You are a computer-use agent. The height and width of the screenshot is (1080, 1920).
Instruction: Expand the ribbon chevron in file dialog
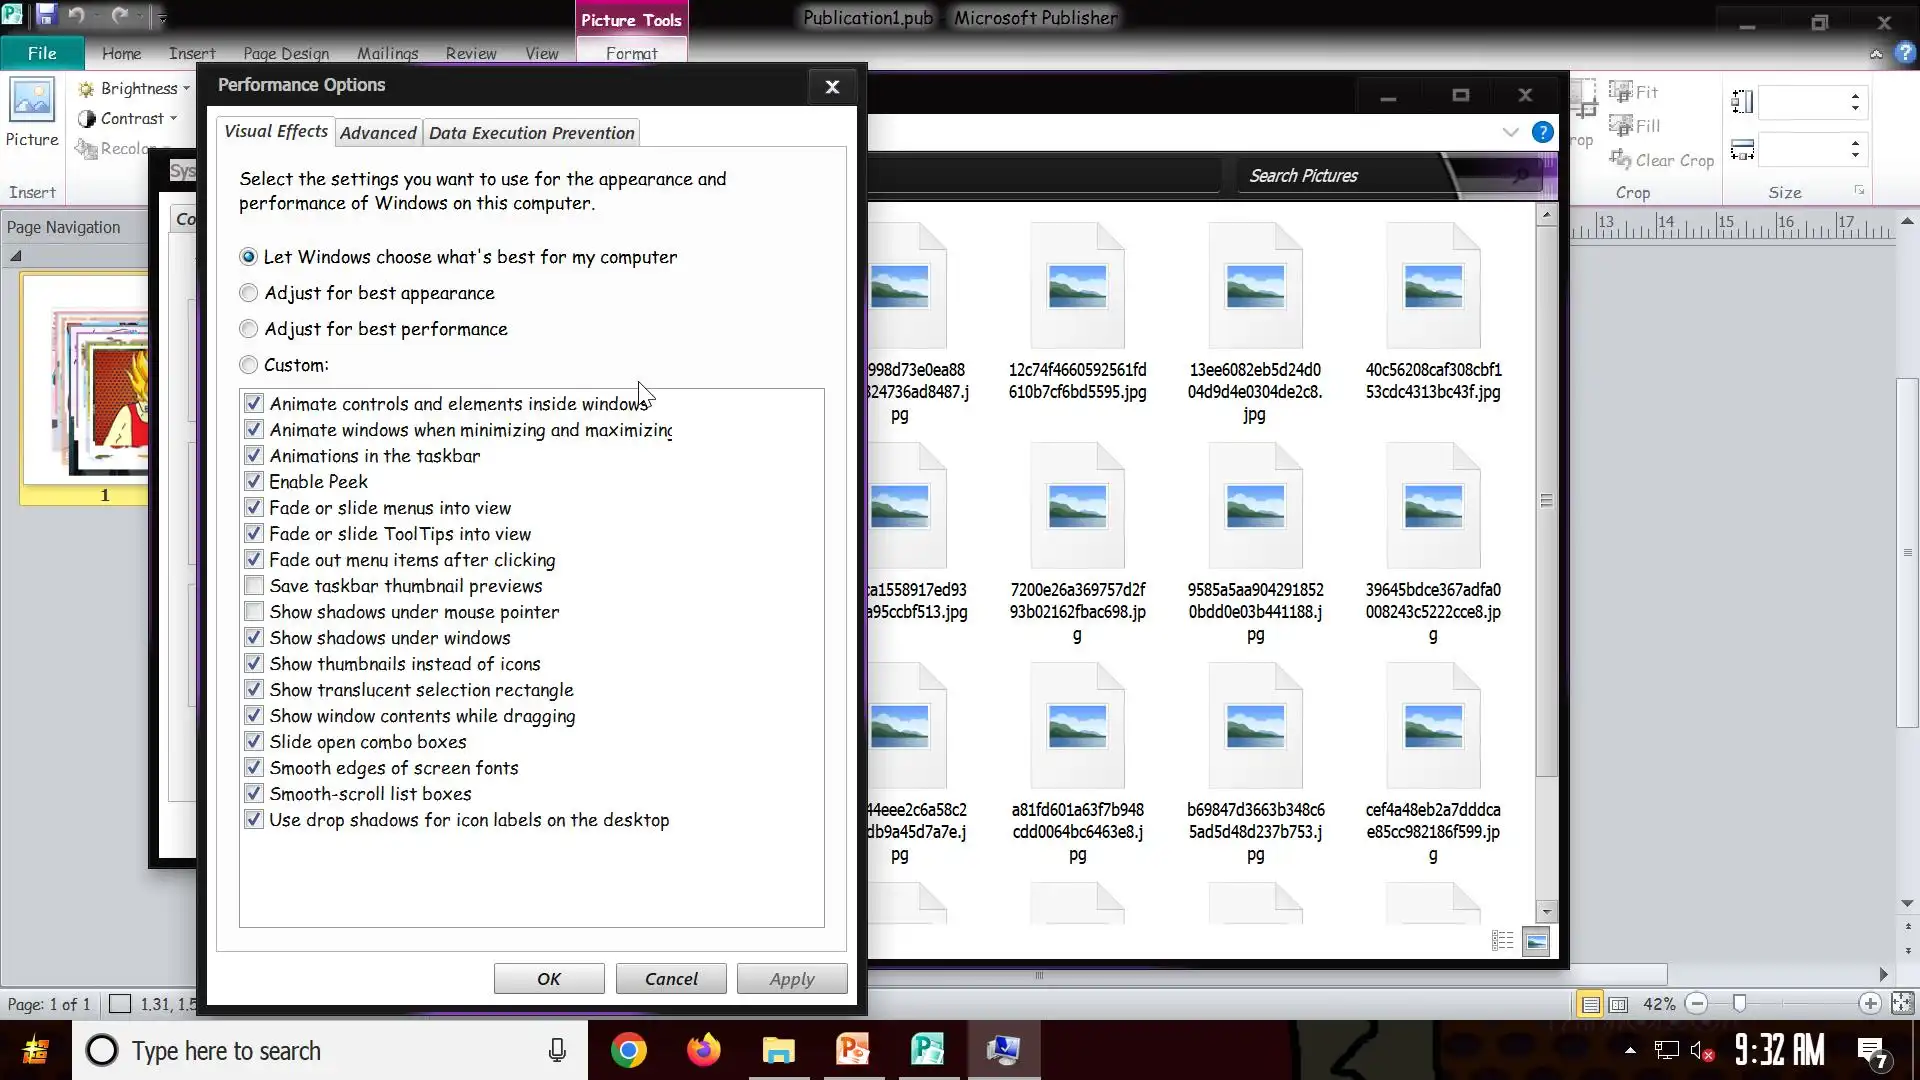pos(1510,132)
